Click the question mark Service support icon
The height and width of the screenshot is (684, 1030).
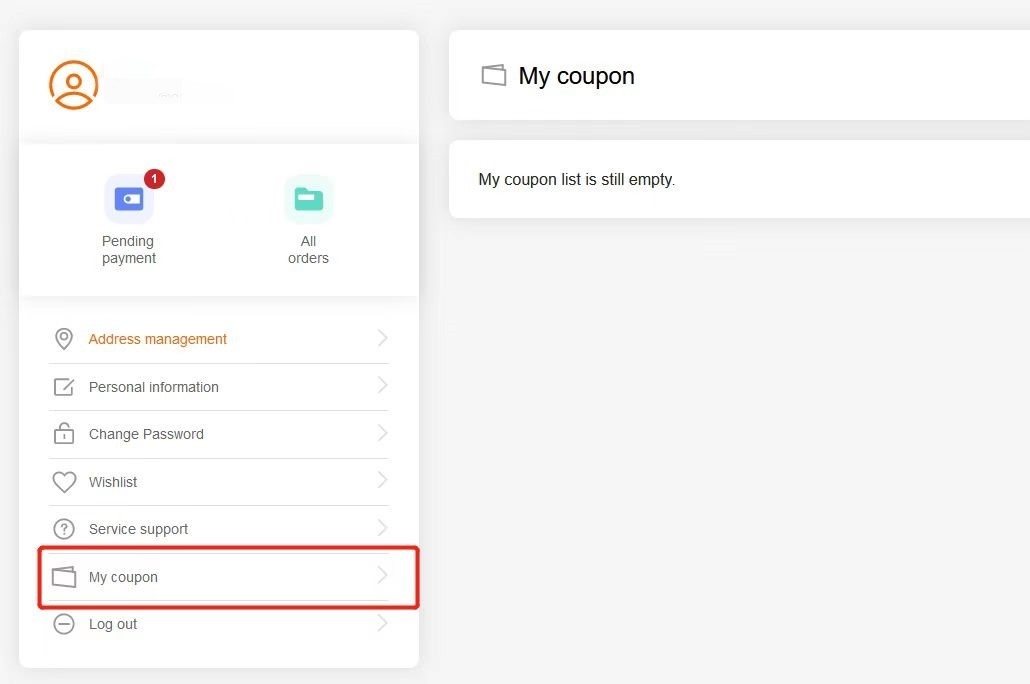(x=64, y=529)
